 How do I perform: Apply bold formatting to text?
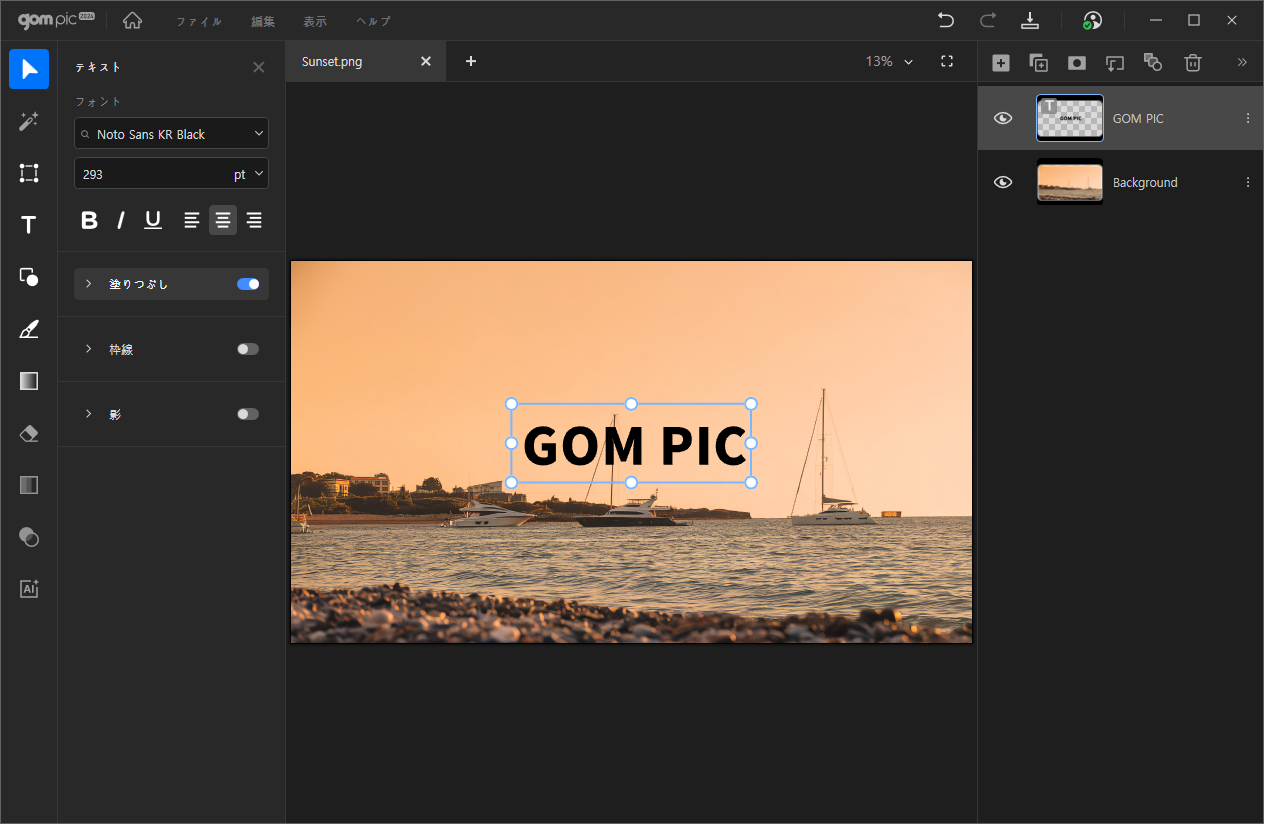pyautogui.click(x=89, y=220)
